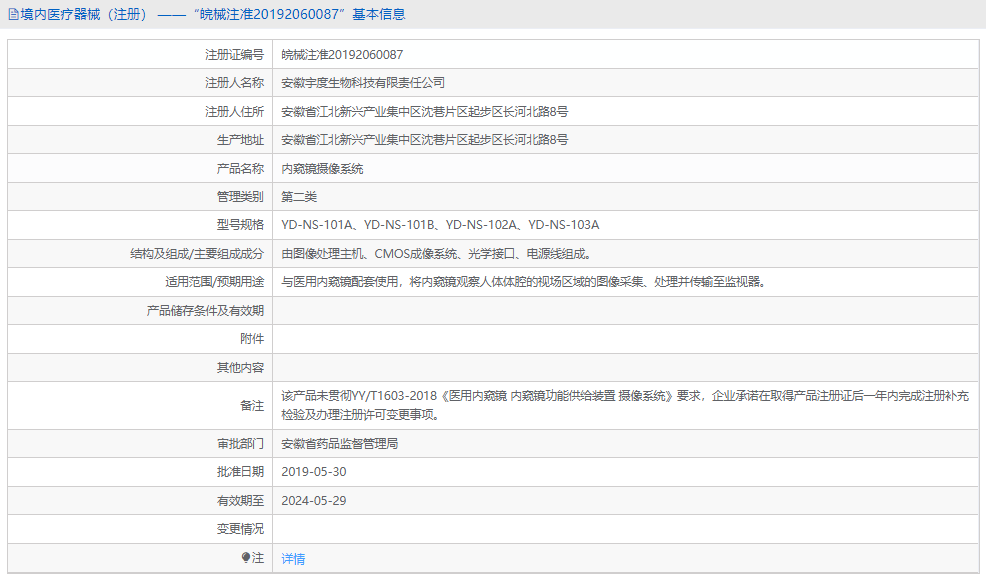The width and height of the screenshot is (986, 582).
Task: Select approval date 2019-05-30
Action: tap(314, 472)
